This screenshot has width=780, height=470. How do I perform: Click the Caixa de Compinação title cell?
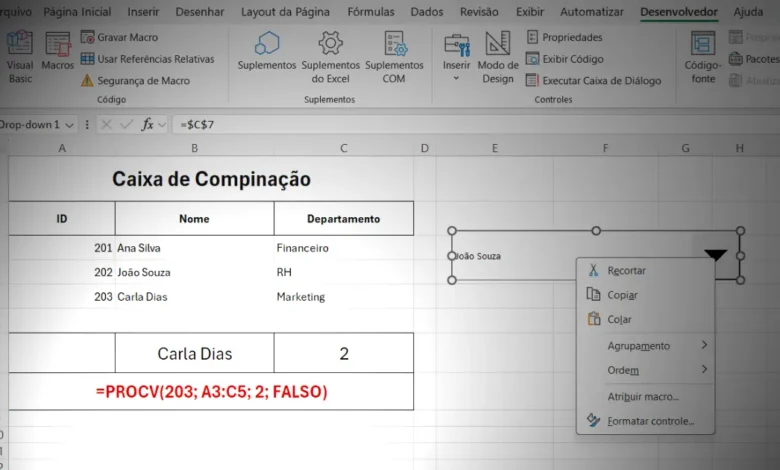211,179
